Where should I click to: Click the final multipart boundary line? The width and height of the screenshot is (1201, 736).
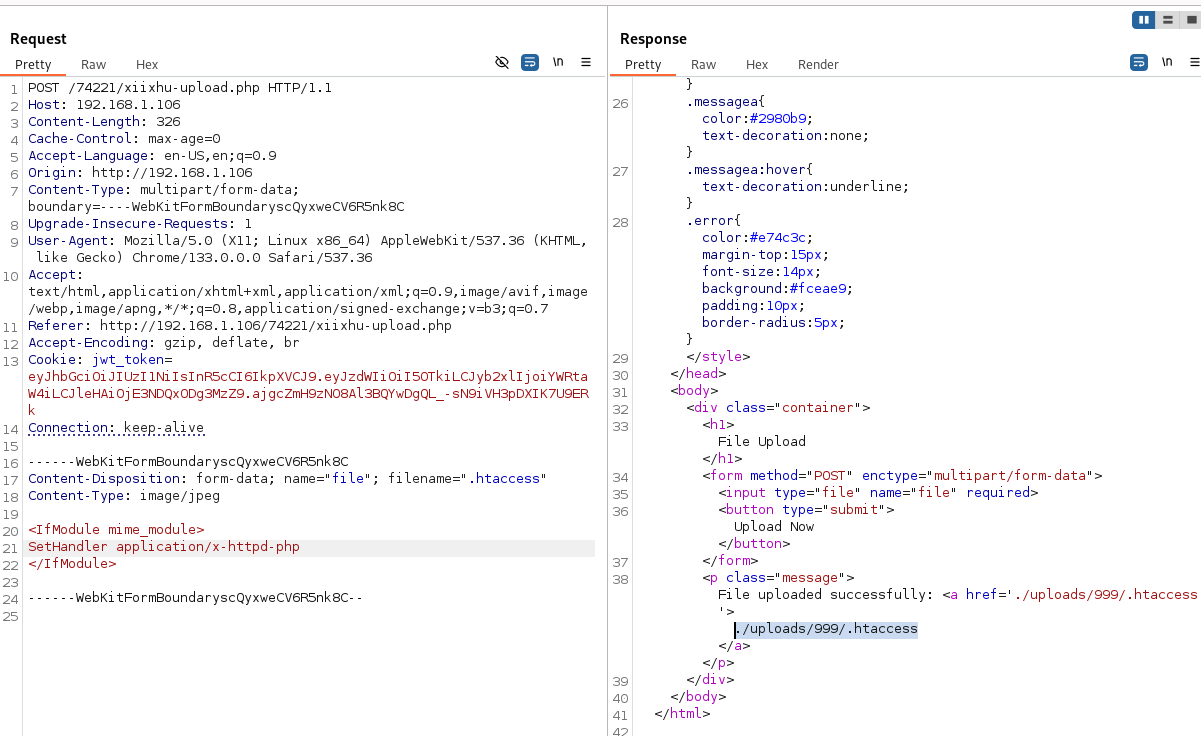tap(196, 598)
